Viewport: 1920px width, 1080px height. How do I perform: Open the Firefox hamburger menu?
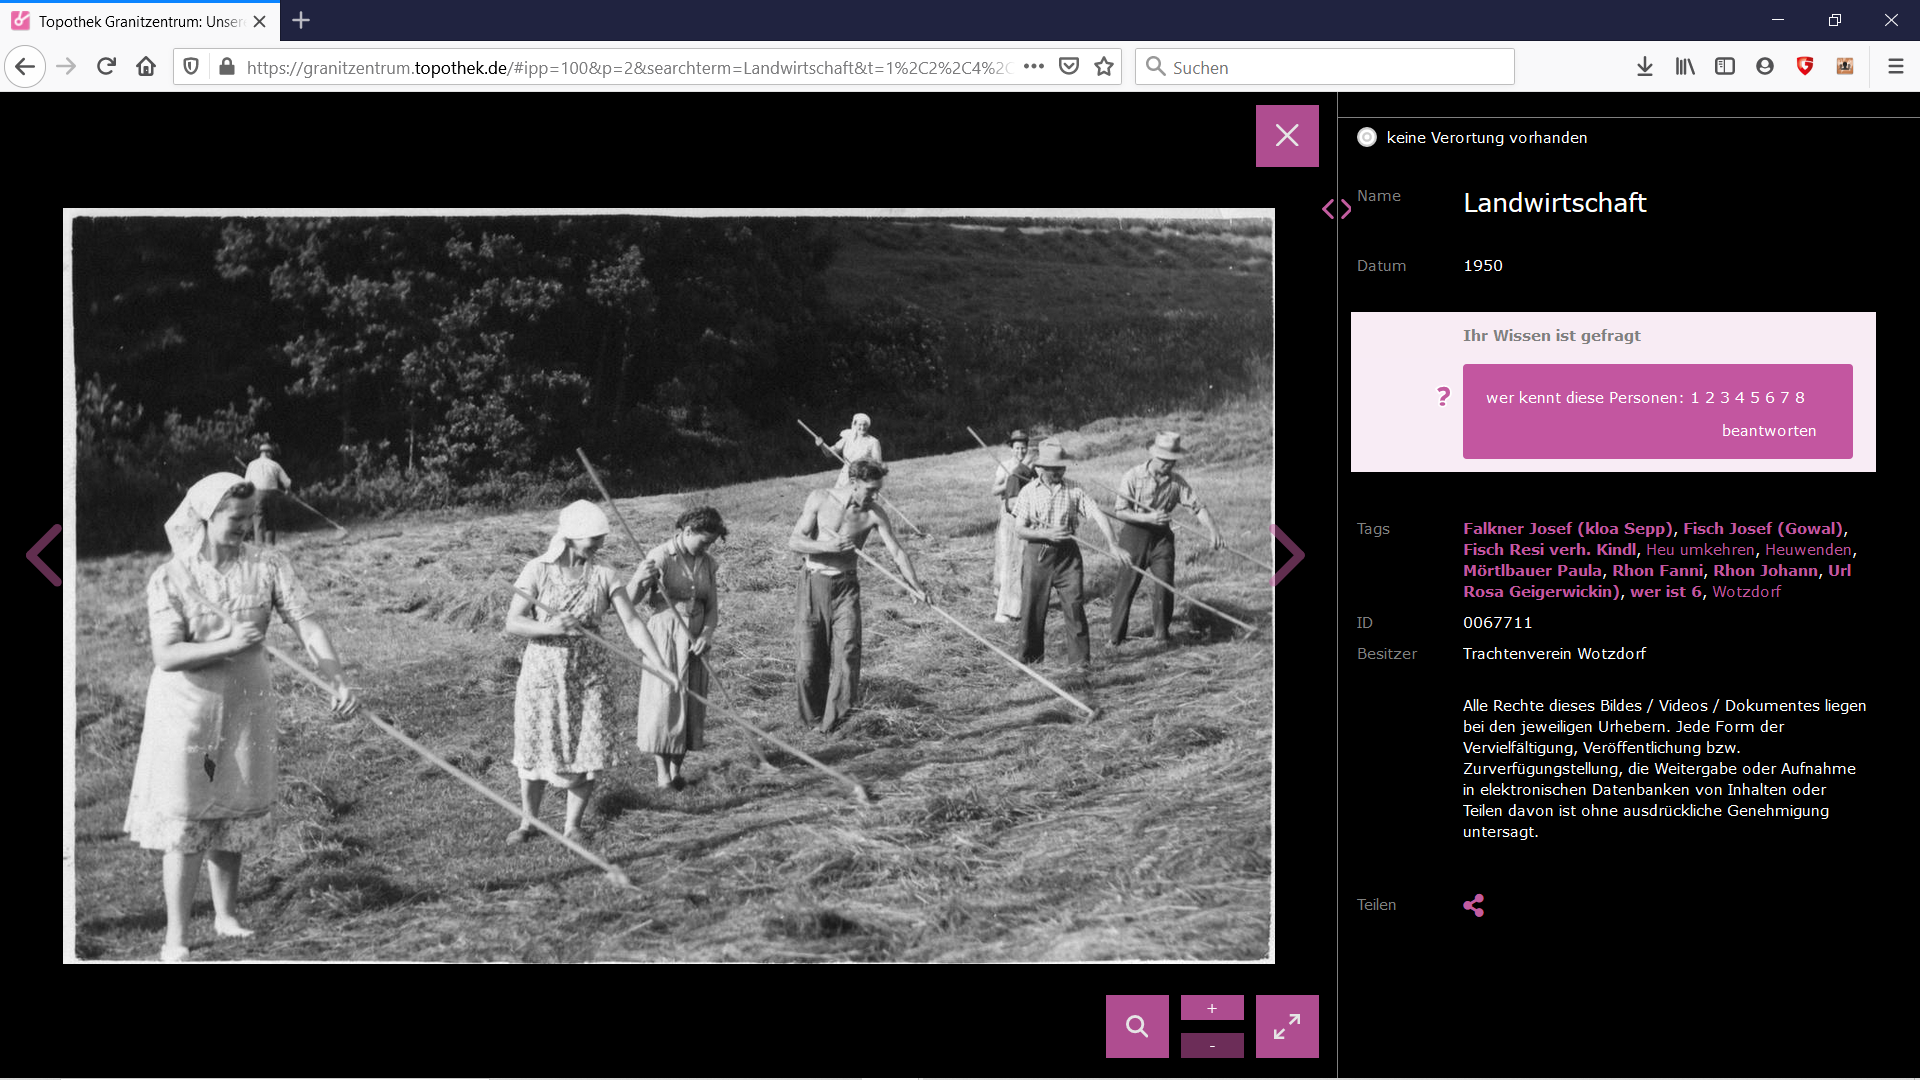1895,67
